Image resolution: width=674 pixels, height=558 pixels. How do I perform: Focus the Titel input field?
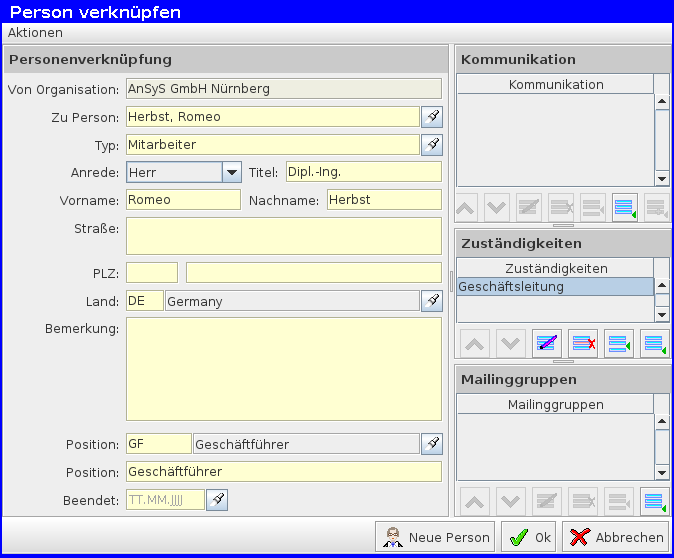pyautogui.click(x=363, y=172)
